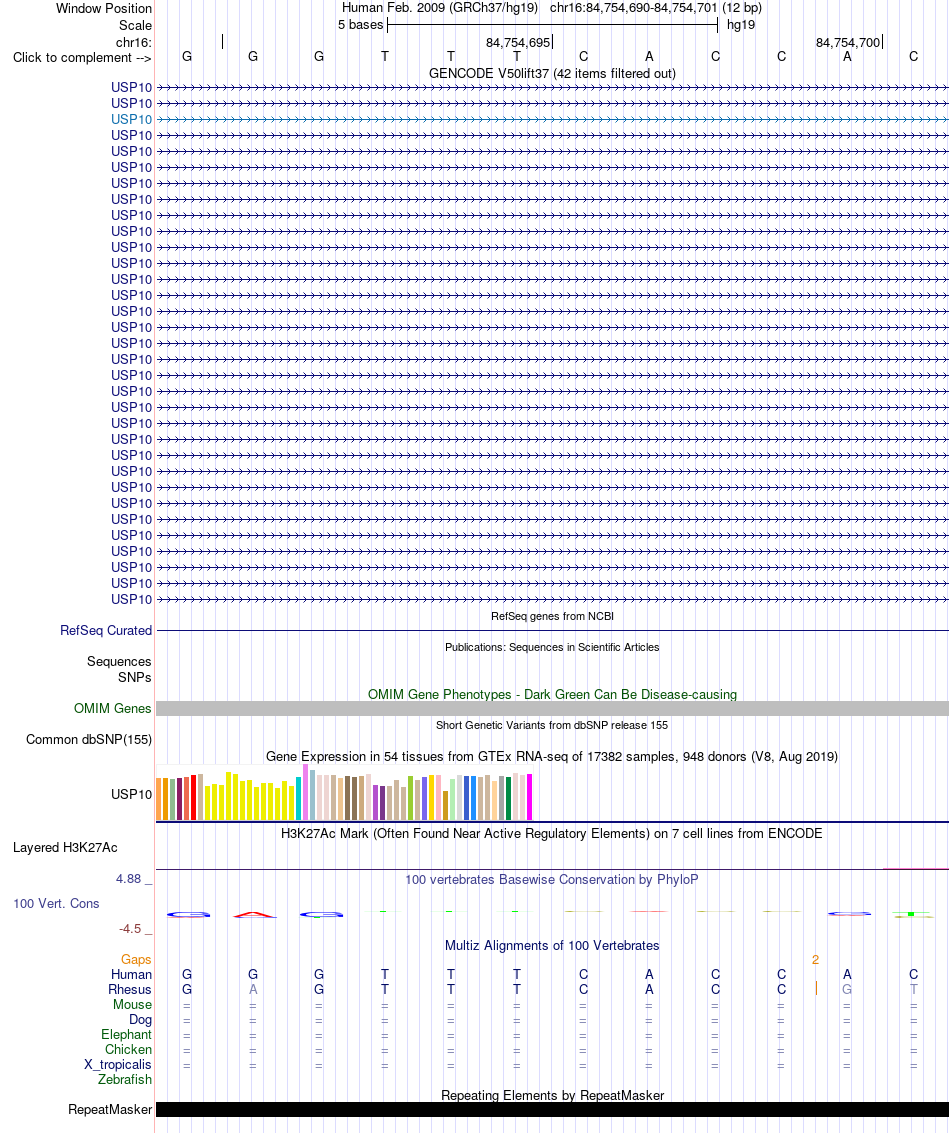The height and width of the screenshot is (1133, 950).
Task: Click the light gray 'A' mismatch in Rhesus row
Action: [253, 989]
